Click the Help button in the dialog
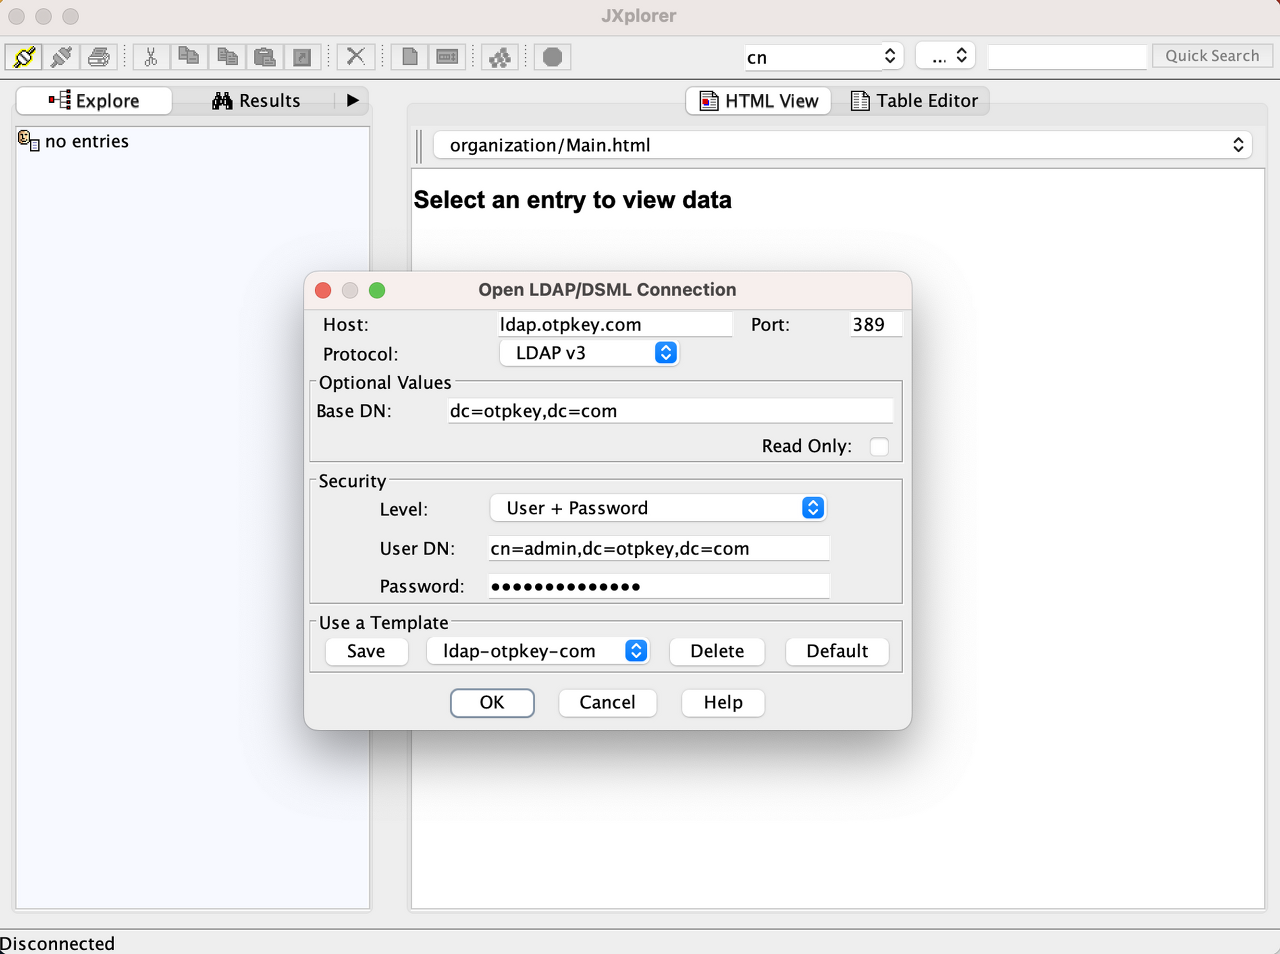 pyautogui.click(x=723, y=703)
